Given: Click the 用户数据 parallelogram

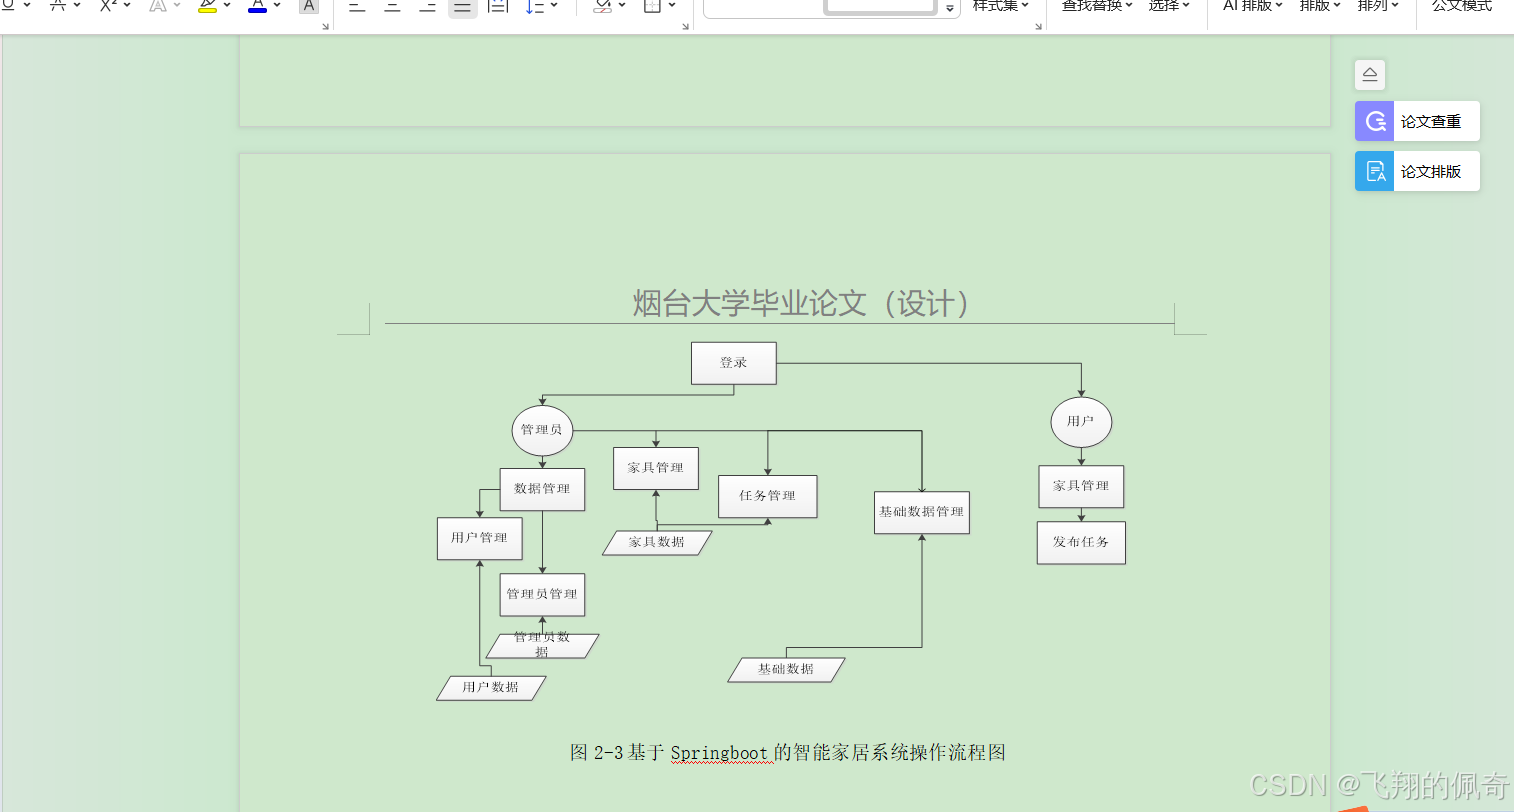Looking at the screenshot, I should [x=491, y=687].
